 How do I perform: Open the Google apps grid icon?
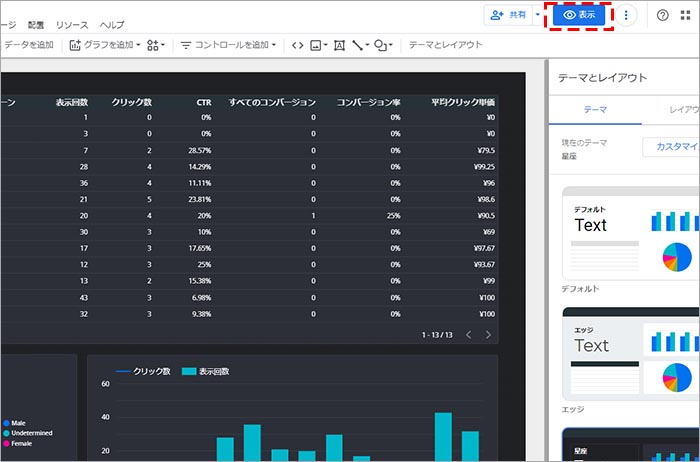tap(686, 16)
